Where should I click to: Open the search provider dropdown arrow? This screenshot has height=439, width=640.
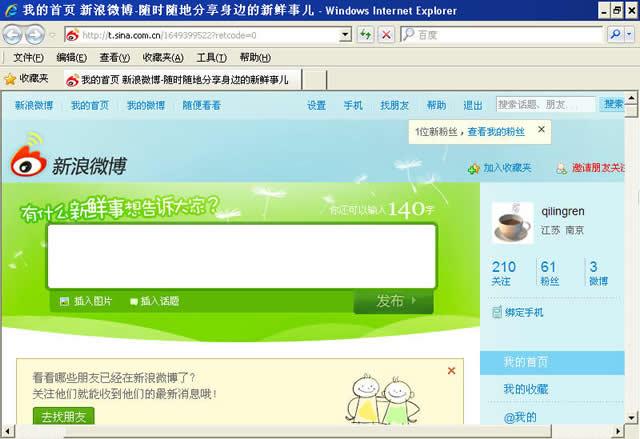point(629,35)
